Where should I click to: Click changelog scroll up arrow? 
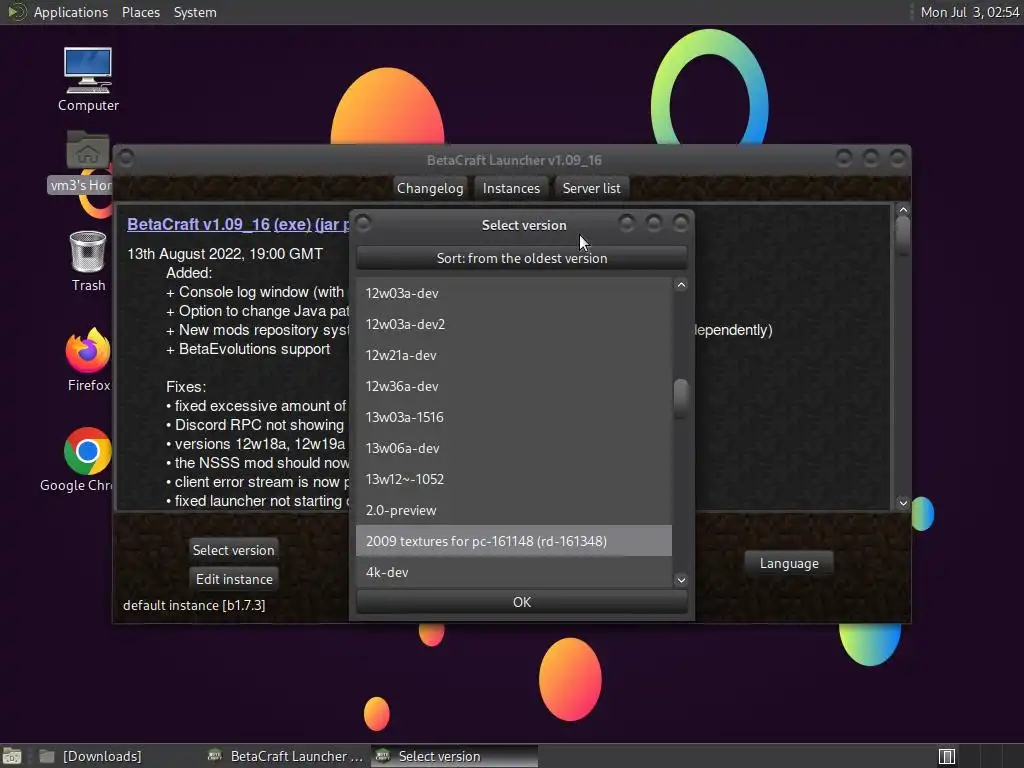pos(903,210)
